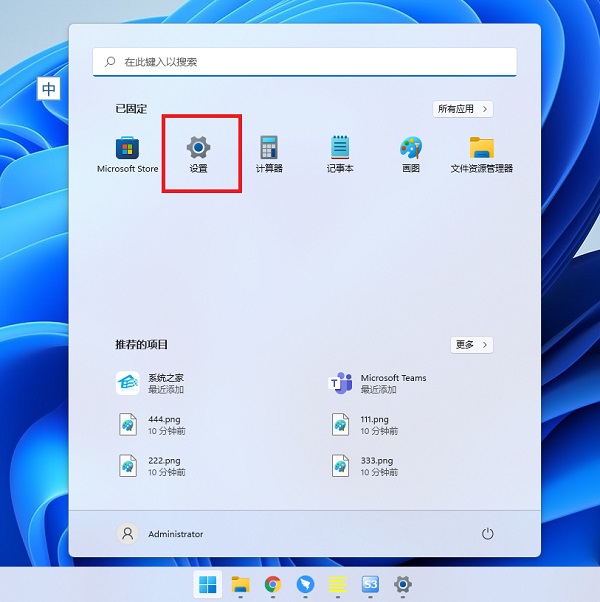600x602 pixels.
Task: Open the Administrator user account menu
Action: click(x=161, y=534)
